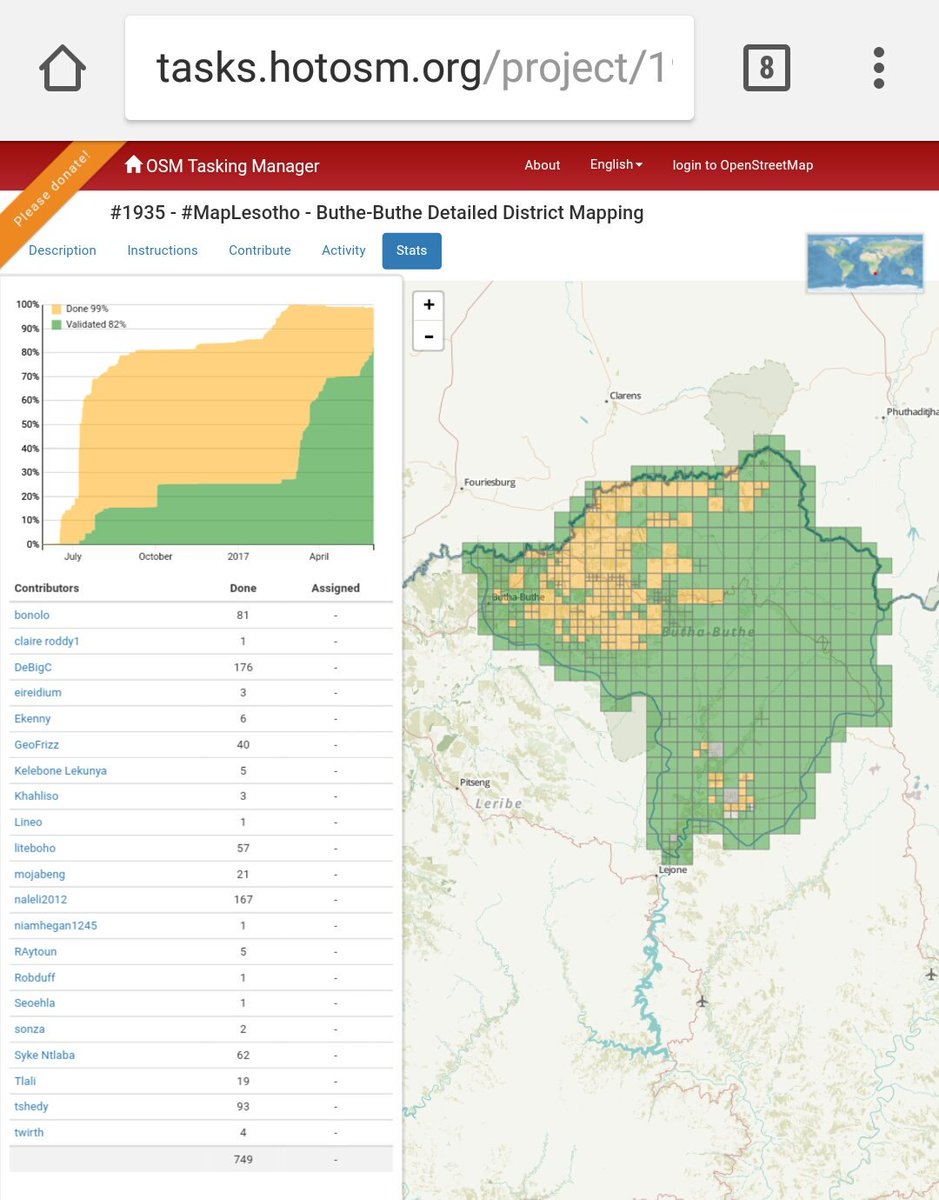The width and height of the screenshot is (939, 1200).
Task: Click the lower airplane airport marker on the map
Action: tap(702, 1001)
